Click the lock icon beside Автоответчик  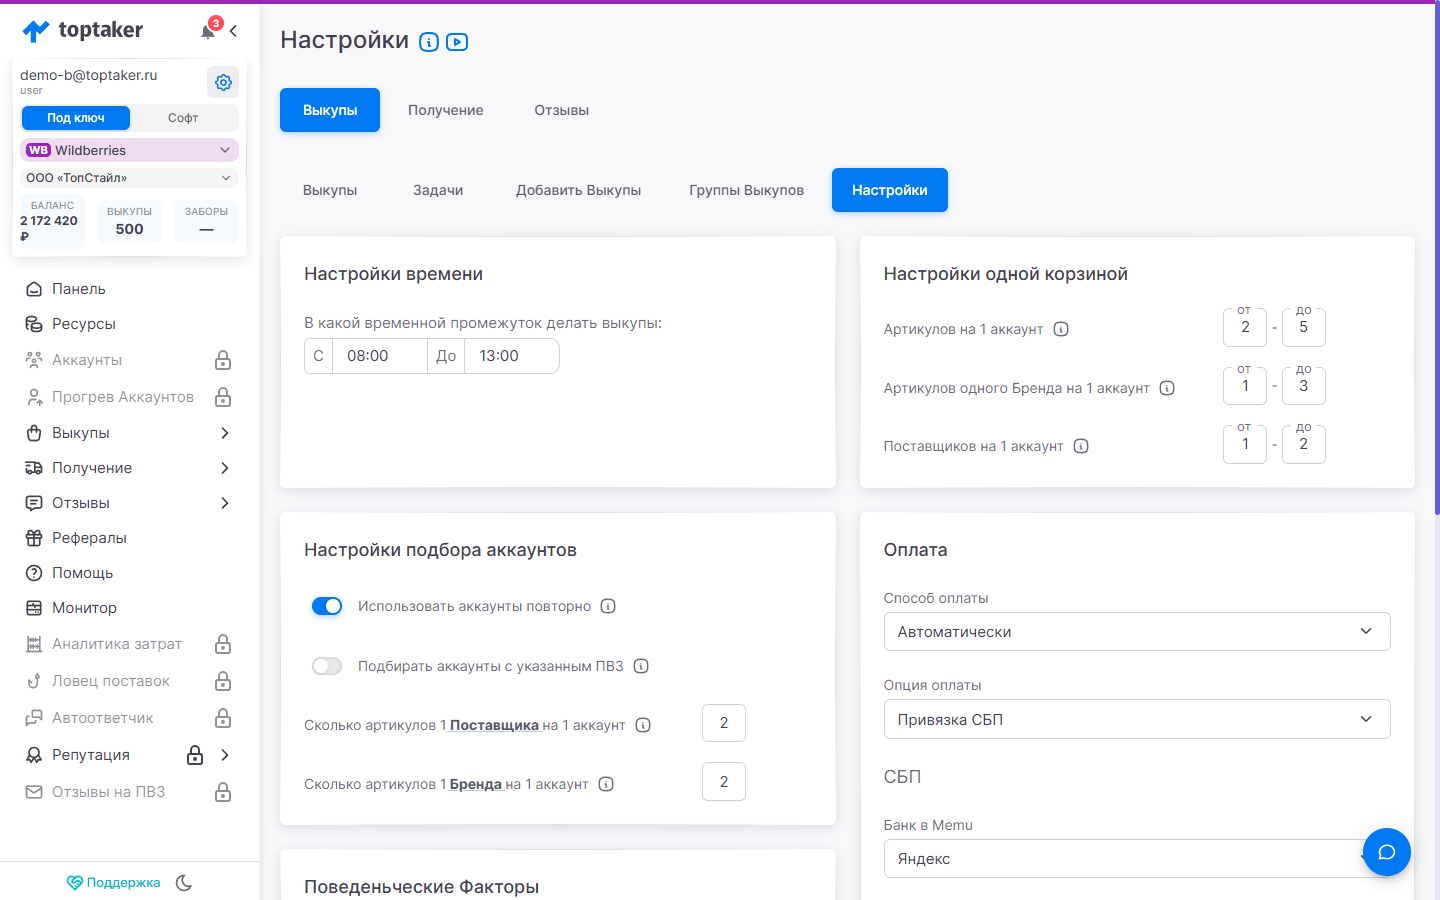pyautogui.click(x=223, y=718)
